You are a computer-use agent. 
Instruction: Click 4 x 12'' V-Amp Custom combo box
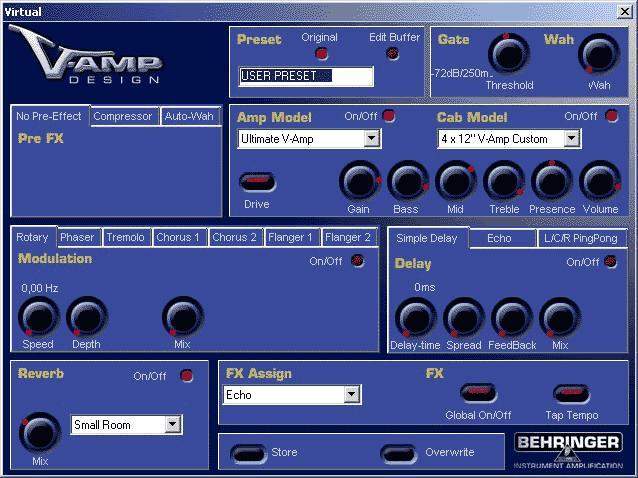tap(509, 139)
